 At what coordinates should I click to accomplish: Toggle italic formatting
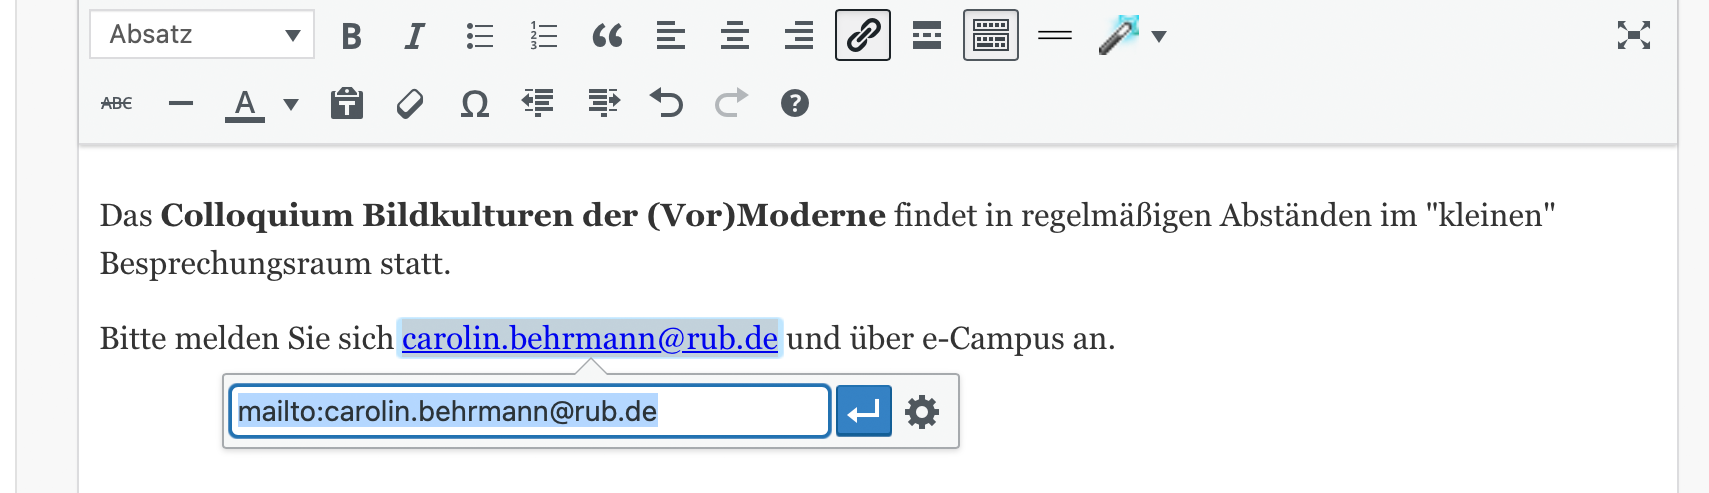414,36
